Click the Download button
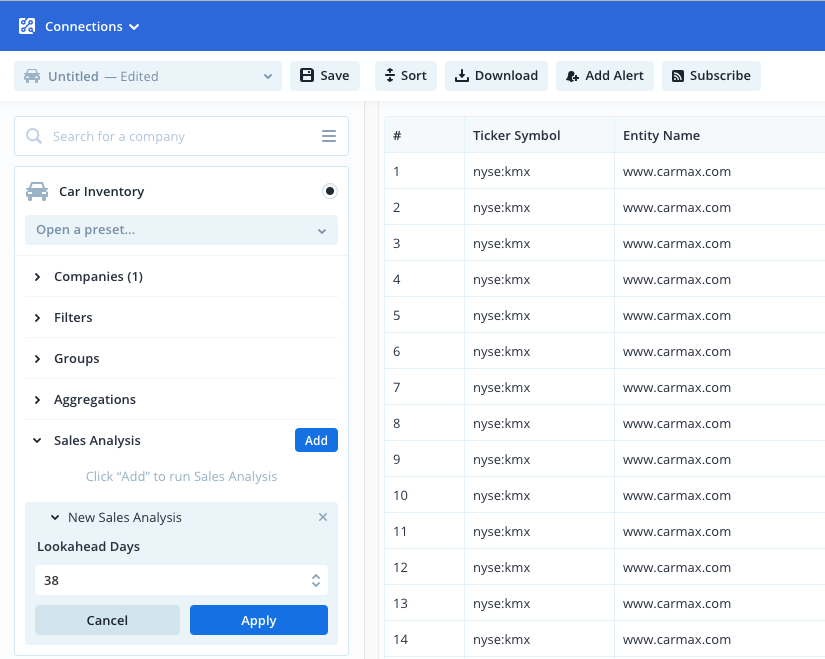This screenshot has width=825, height=659. pos(496,76)
